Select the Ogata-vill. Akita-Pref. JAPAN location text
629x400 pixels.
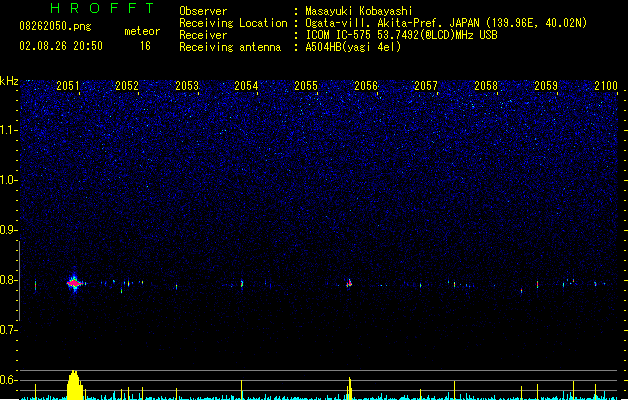pos(446,23)
